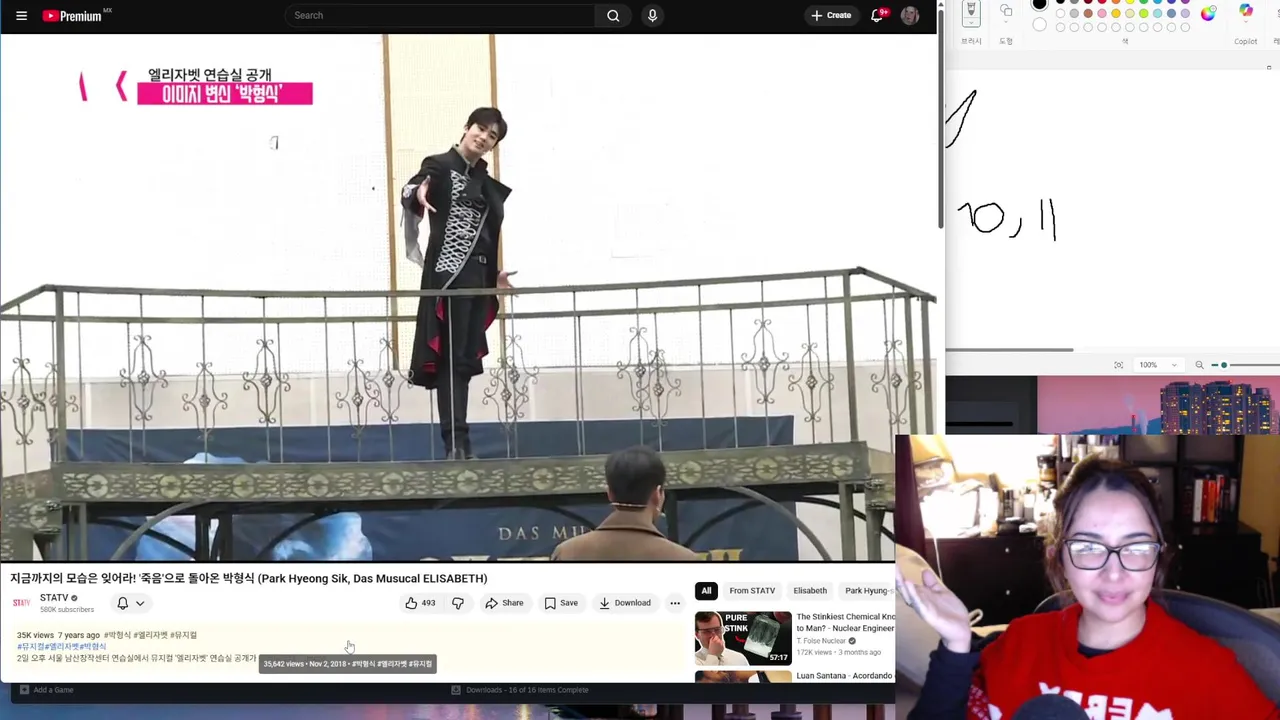This screenshot has width=1280, height=720.
Task: Click the Paint zoom slider handle
Action: coord(1224,365)
